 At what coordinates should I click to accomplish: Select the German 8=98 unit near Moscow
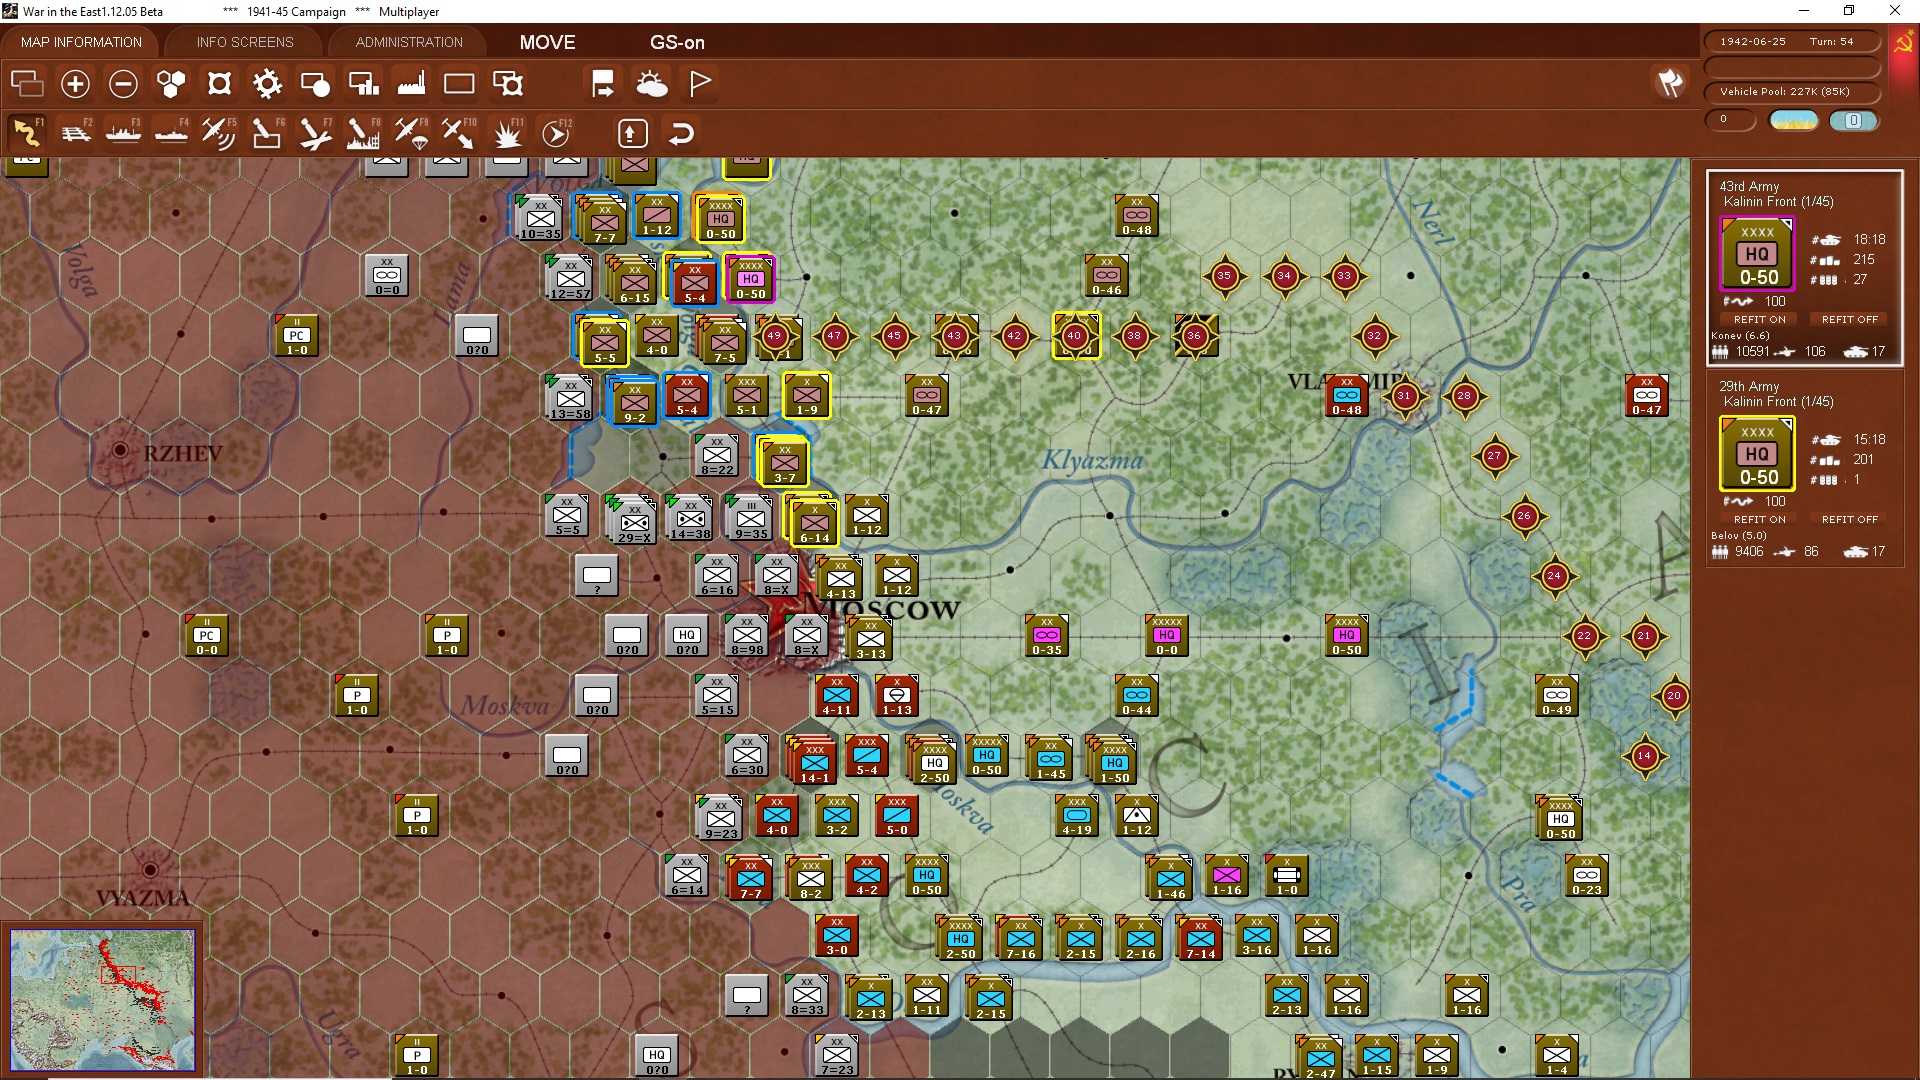(746, 635)
